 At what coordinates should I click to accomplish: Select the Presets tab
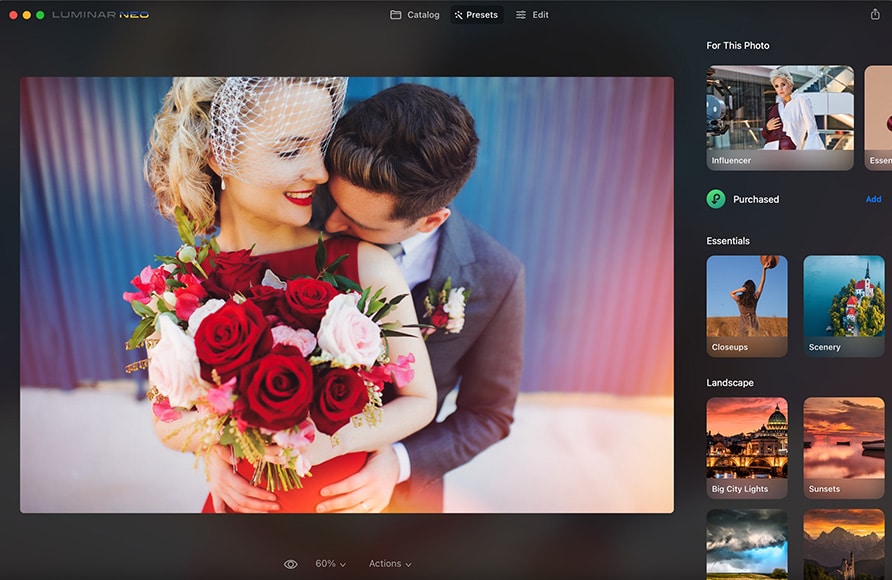[x=477, y=15]
